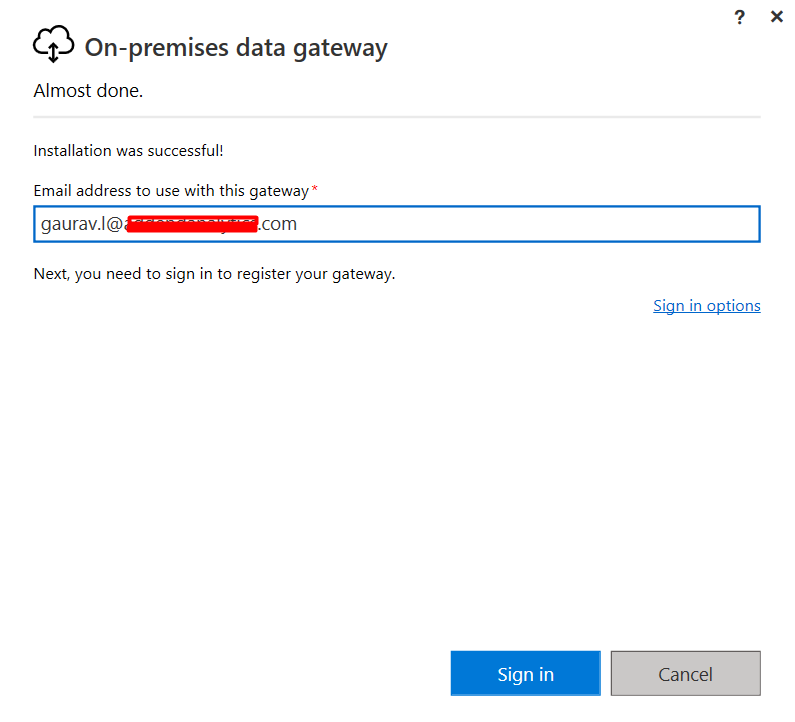Click the blue Sign in button
This screenshot has width=795, height=722.
tap(525, 673)
